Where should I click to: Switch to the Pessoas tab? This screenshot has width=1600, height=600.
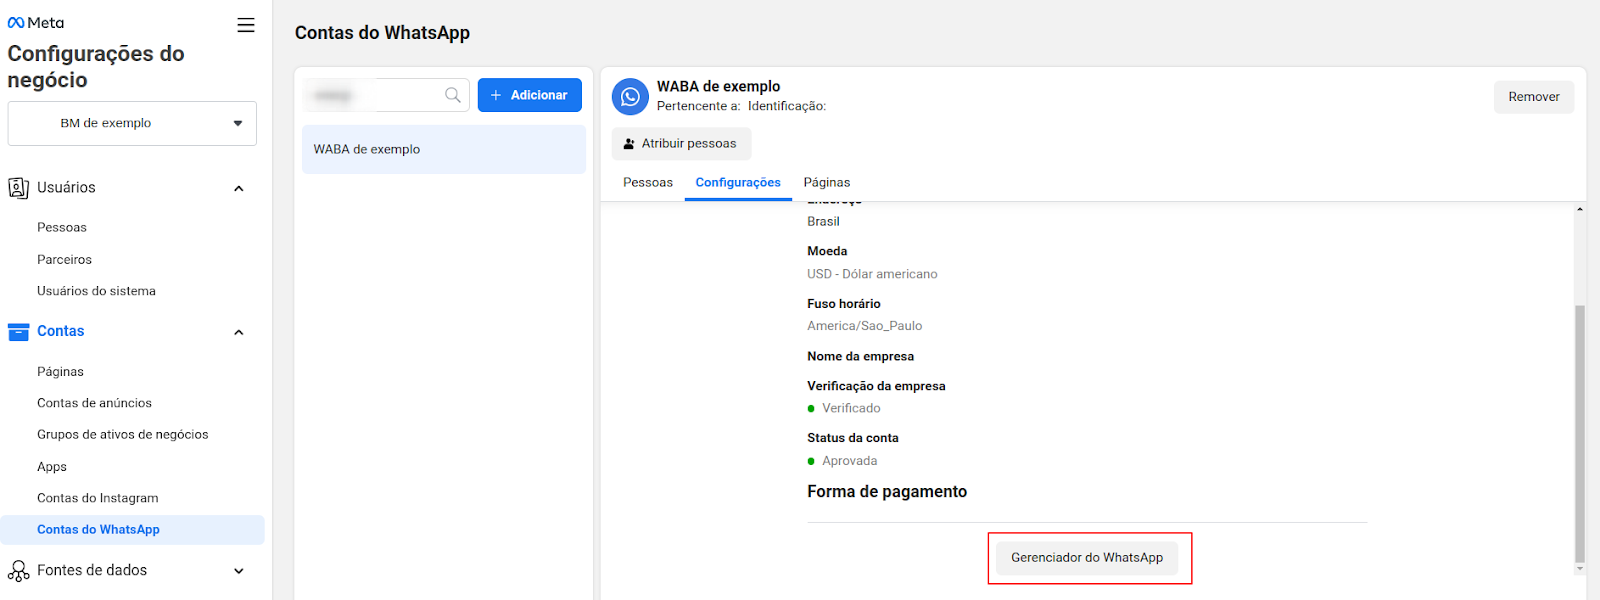coord(648,182)
